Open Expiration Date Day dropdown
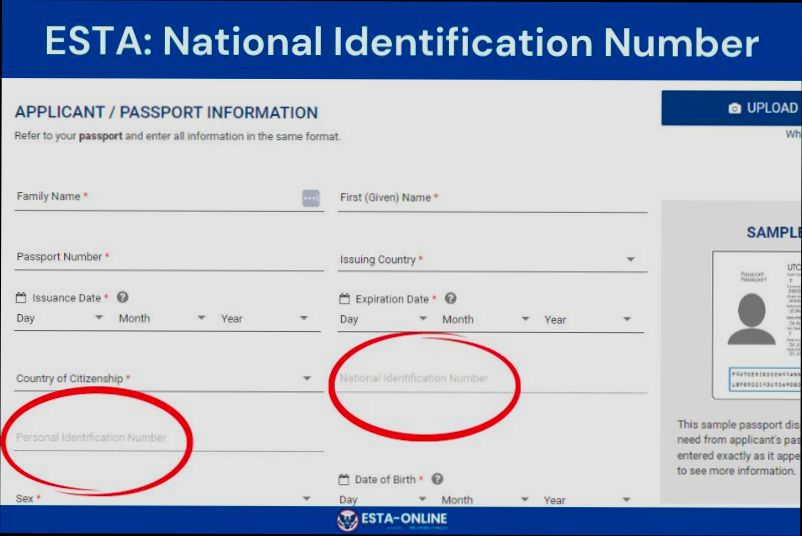Image resolution: width=802 pixels, height=536 pixels. (x=383, y=319)
